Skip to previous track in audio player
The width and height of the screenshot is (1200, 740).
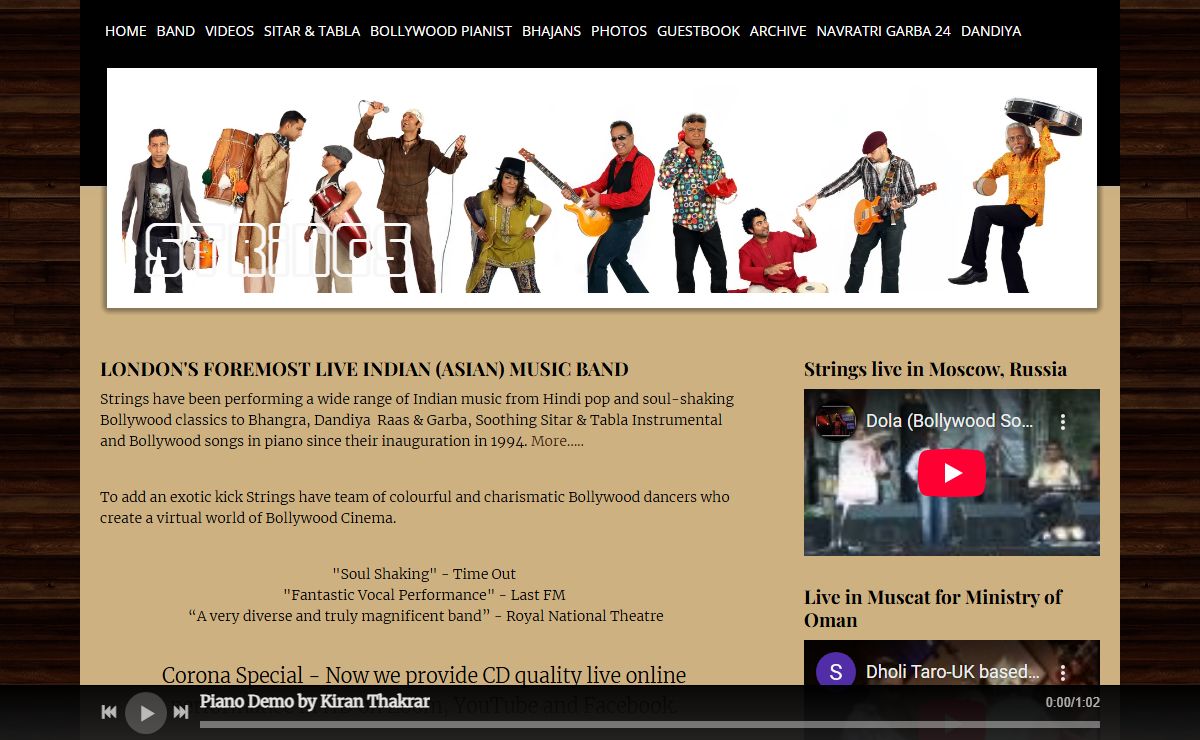coord(109,713)
